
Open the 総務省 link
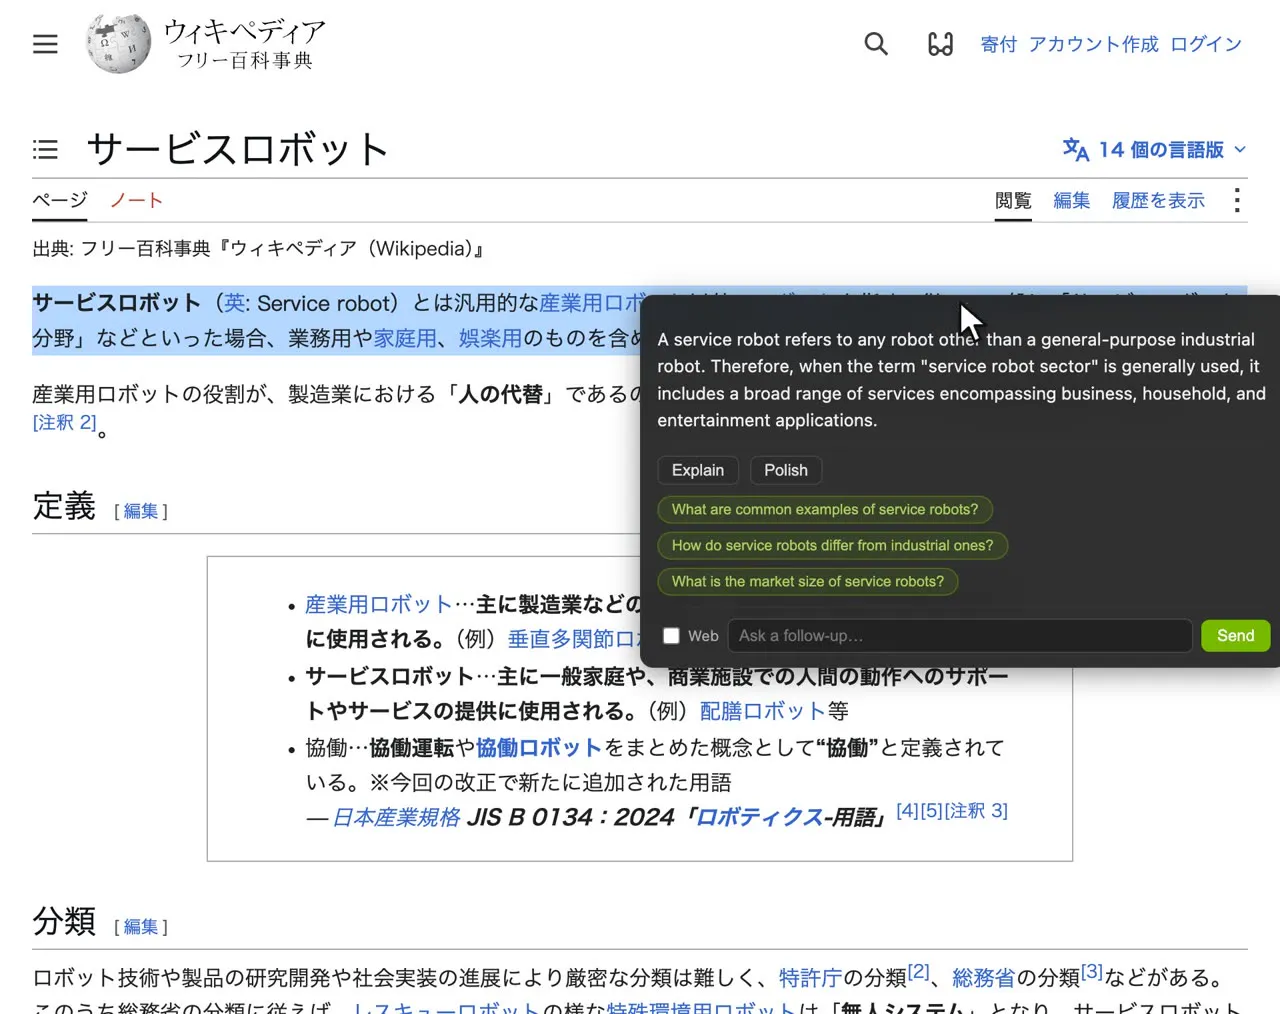click(x=984, y=977)
